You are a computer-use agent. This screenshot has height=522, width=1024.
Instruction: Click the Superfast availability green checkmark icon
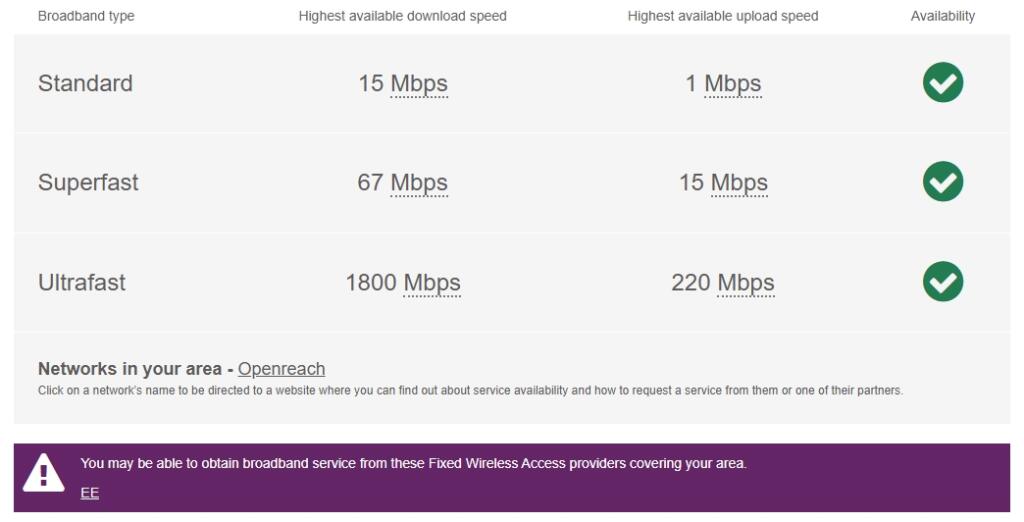tap(942, 182)
